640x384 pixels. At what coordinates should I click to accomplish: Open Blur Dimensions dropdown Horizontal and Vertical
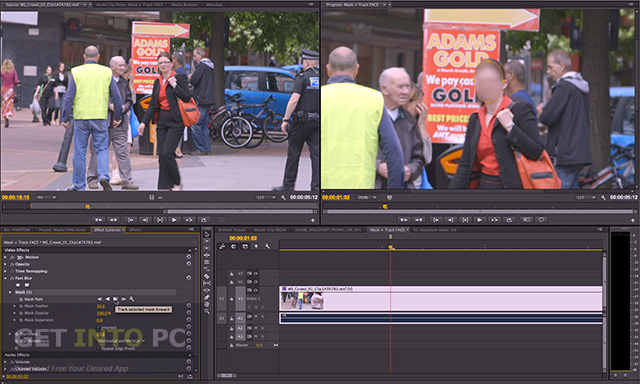tap(121, 341)
